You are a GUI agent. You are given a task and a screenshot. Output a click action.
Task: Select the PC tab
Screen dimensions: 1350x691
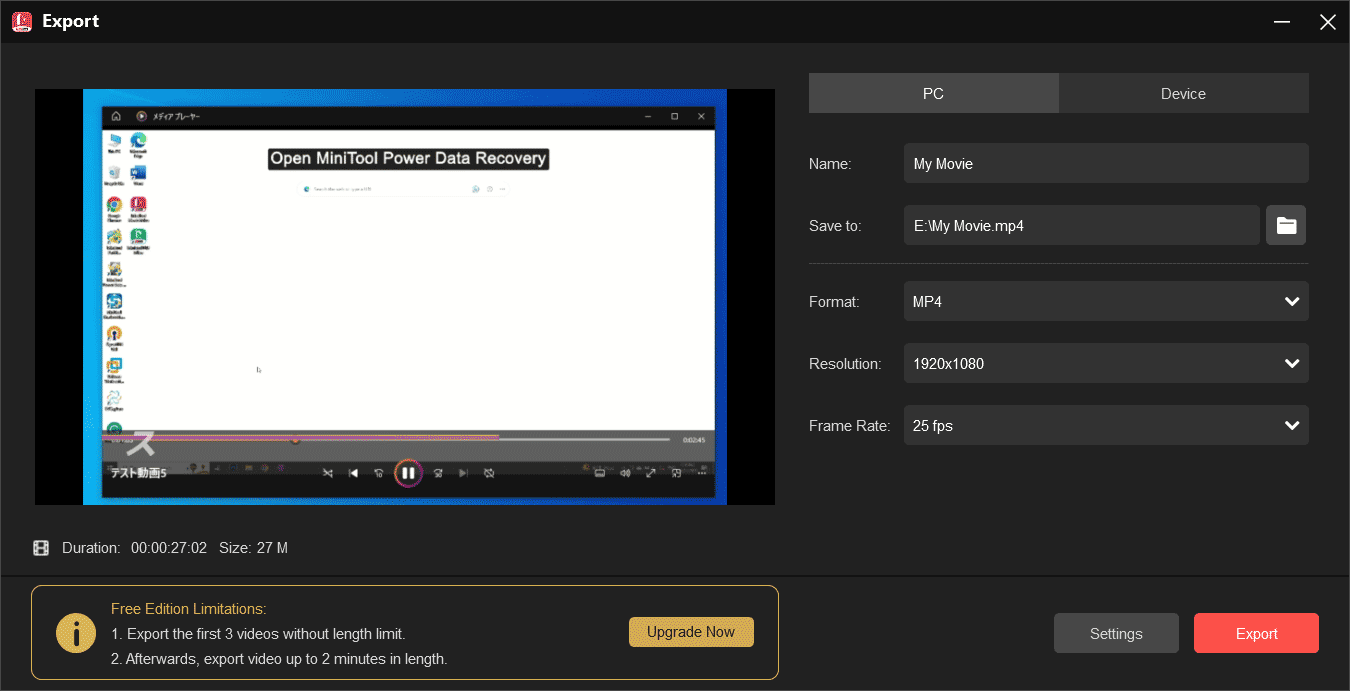tap(933, 93)
